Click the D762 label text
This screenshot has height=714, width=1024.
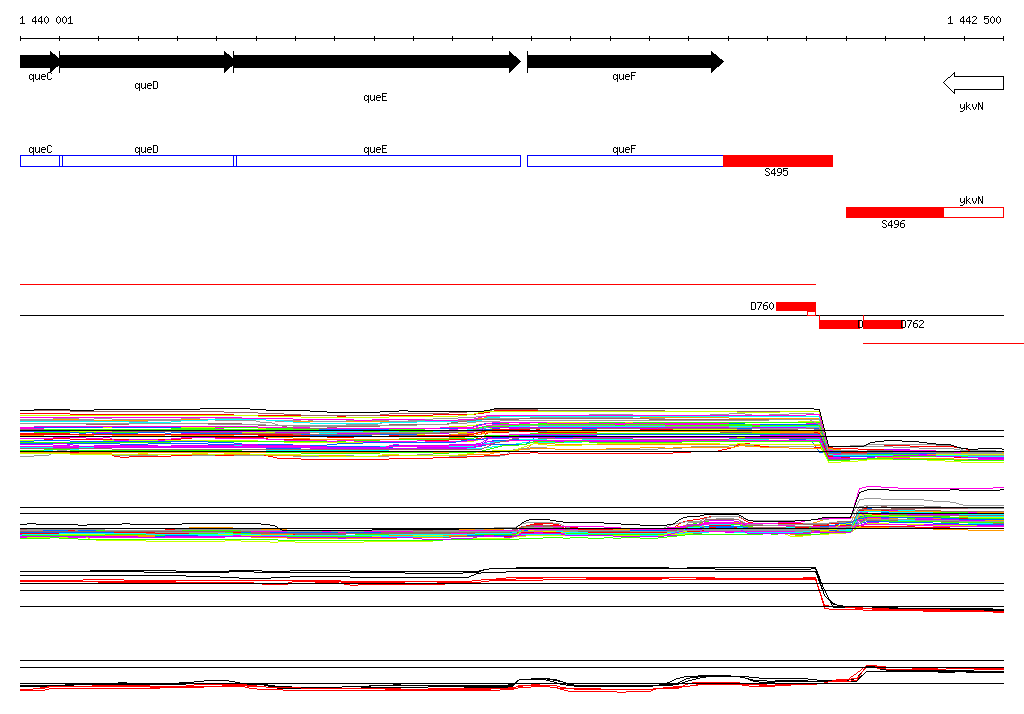coord(912,324)
